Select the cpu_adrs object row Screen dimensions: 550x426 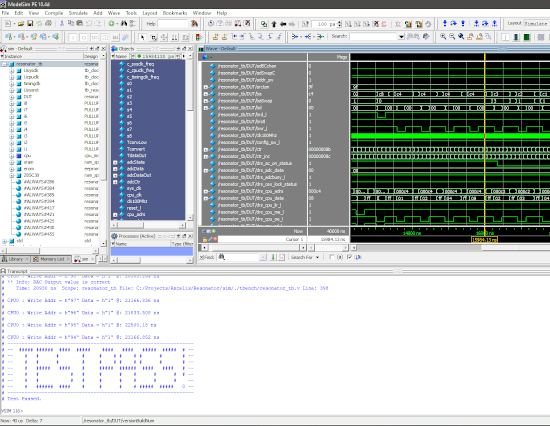[136, 214]
